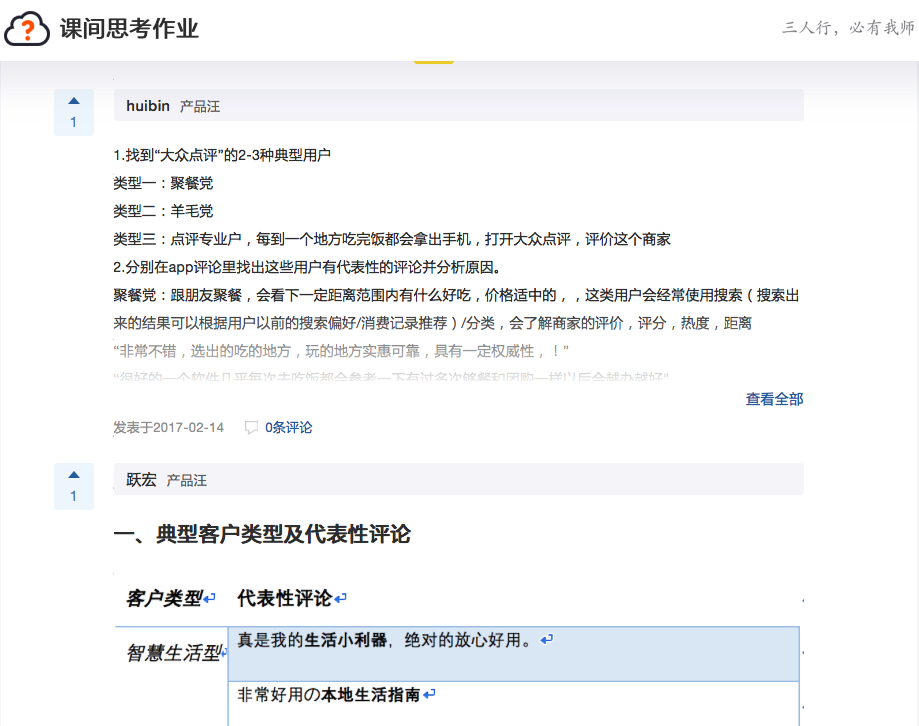Click vote count under huibin's arrow
The width and height of the screenshot is (919, 726).
coord(74,122)
